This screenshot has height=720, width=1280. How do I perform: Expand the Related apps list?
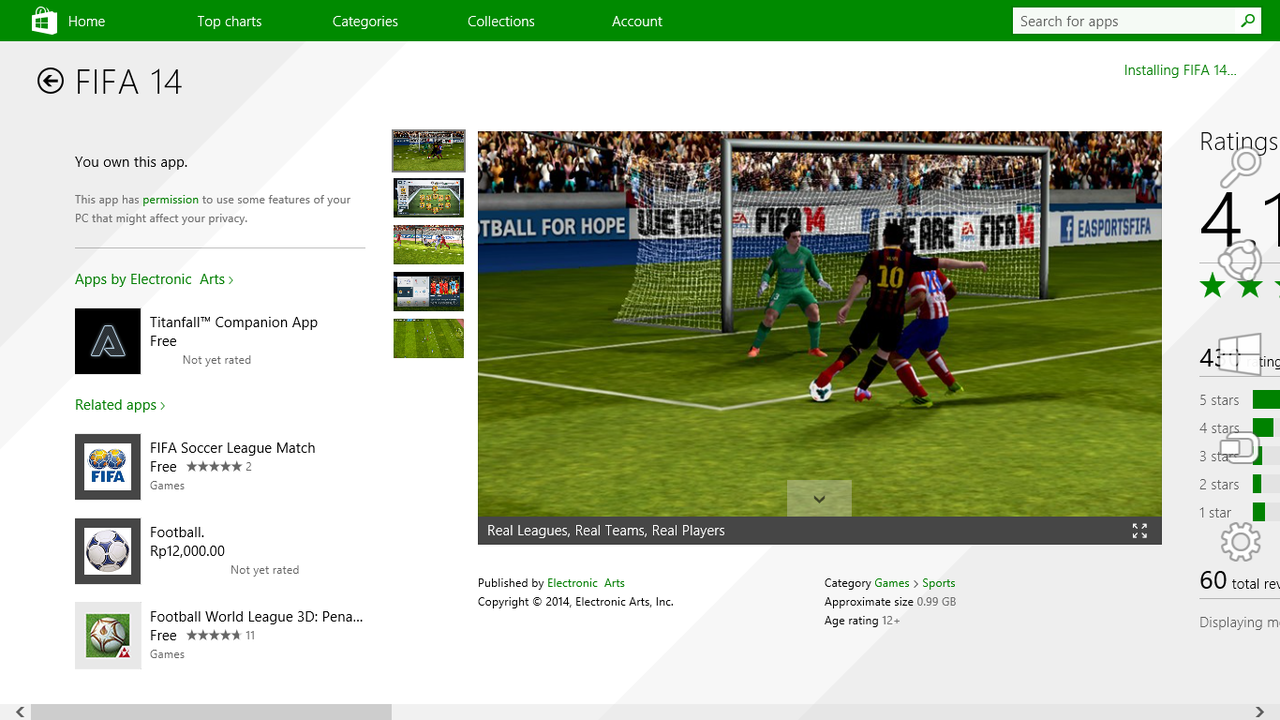(x=120, y=405)
